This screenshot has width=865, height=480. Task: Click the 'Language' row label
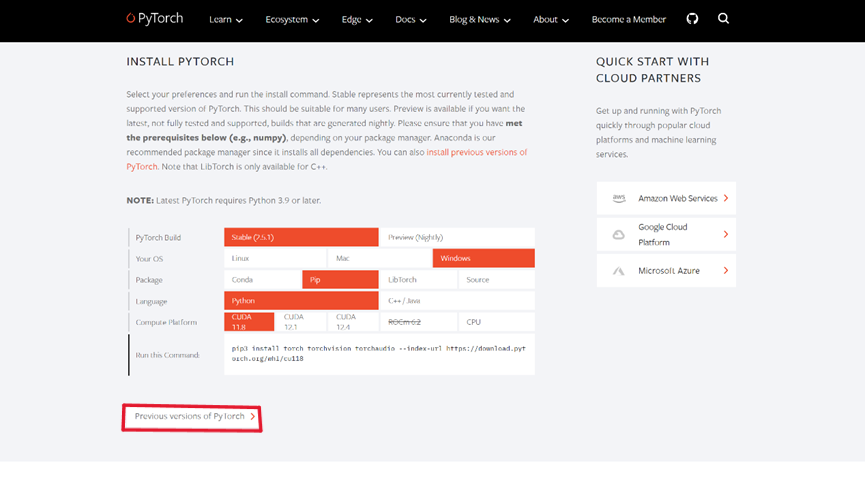tap(151, 302)
